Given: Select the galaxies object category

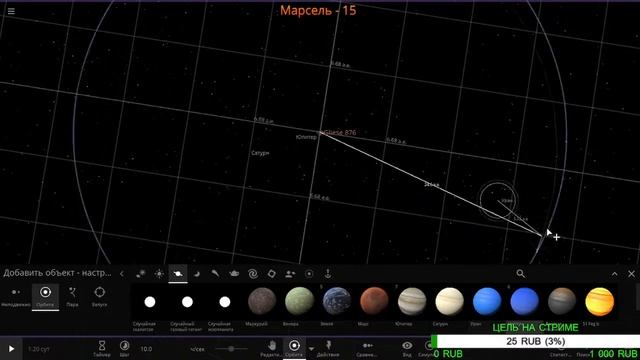Looking at the screenshot, I should coord(253,274).
